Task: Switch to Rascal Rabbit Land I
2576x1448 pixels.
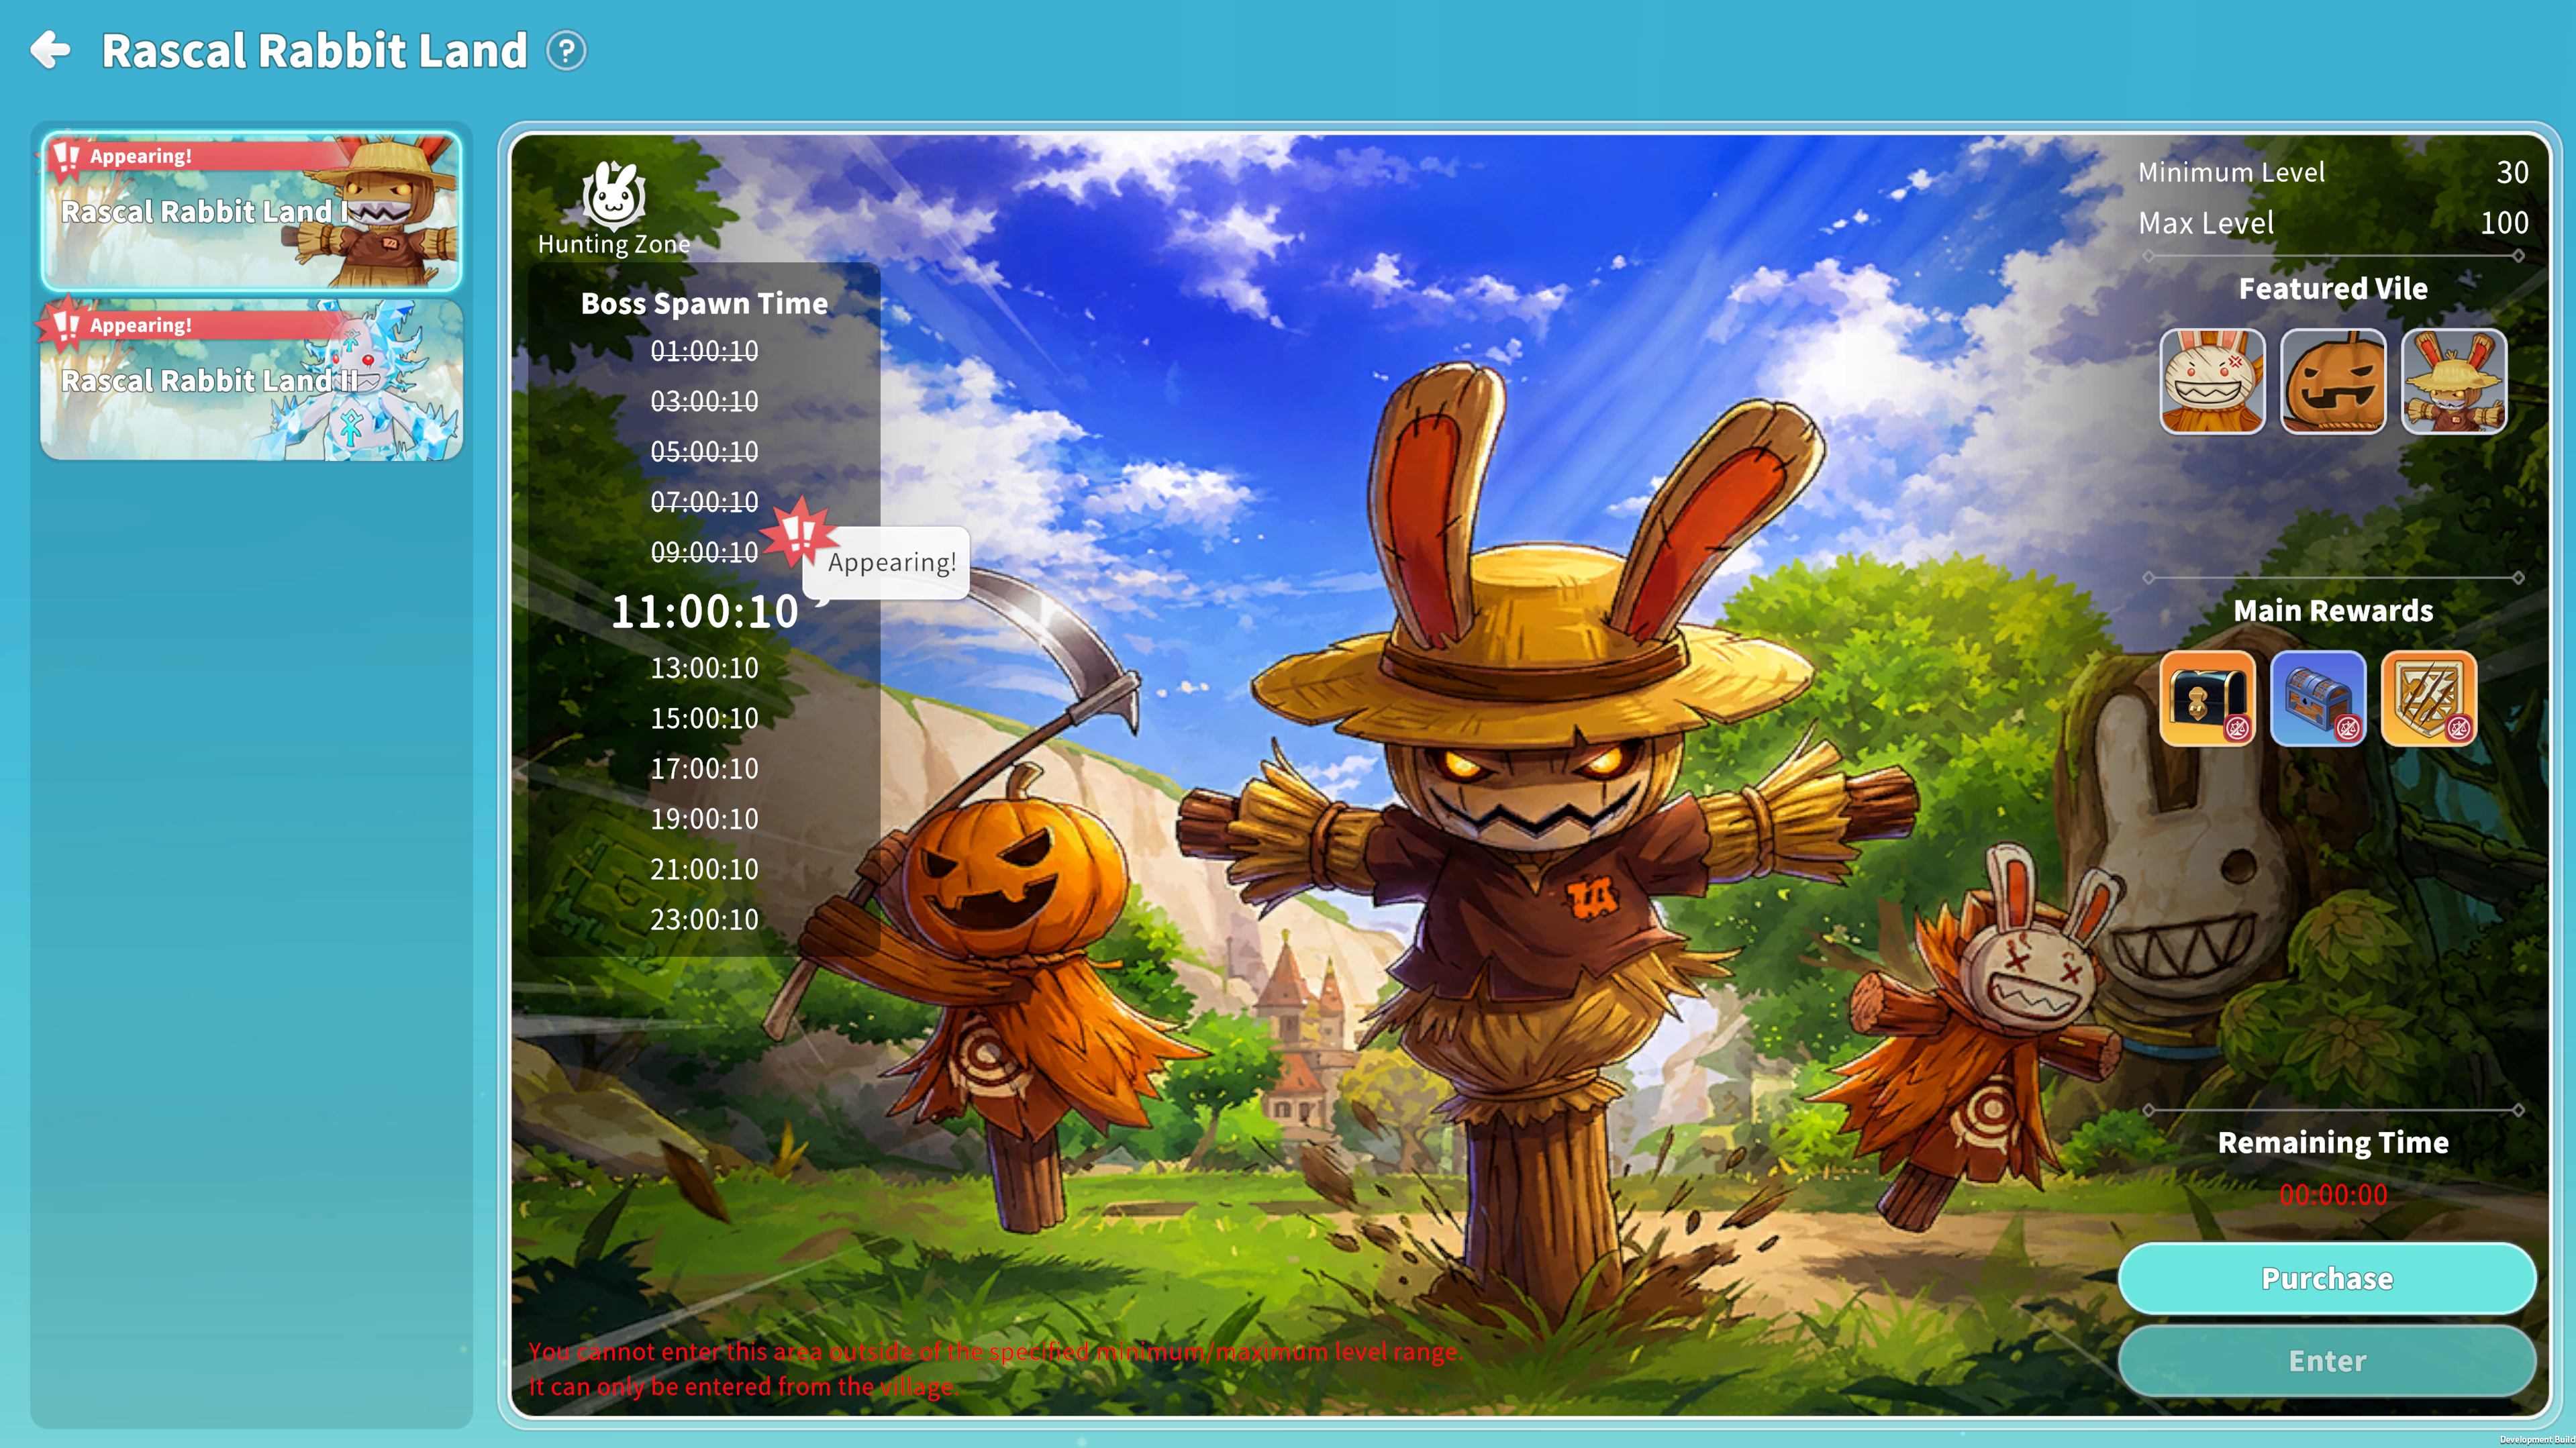Action: 251,211
